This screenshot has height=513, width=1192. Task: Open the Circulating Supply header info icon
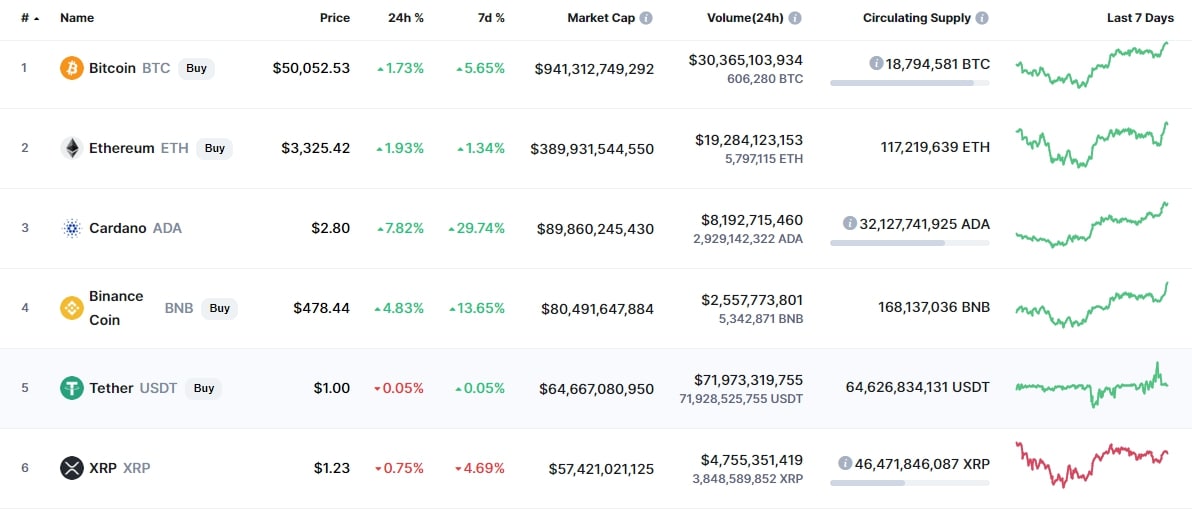982,18
